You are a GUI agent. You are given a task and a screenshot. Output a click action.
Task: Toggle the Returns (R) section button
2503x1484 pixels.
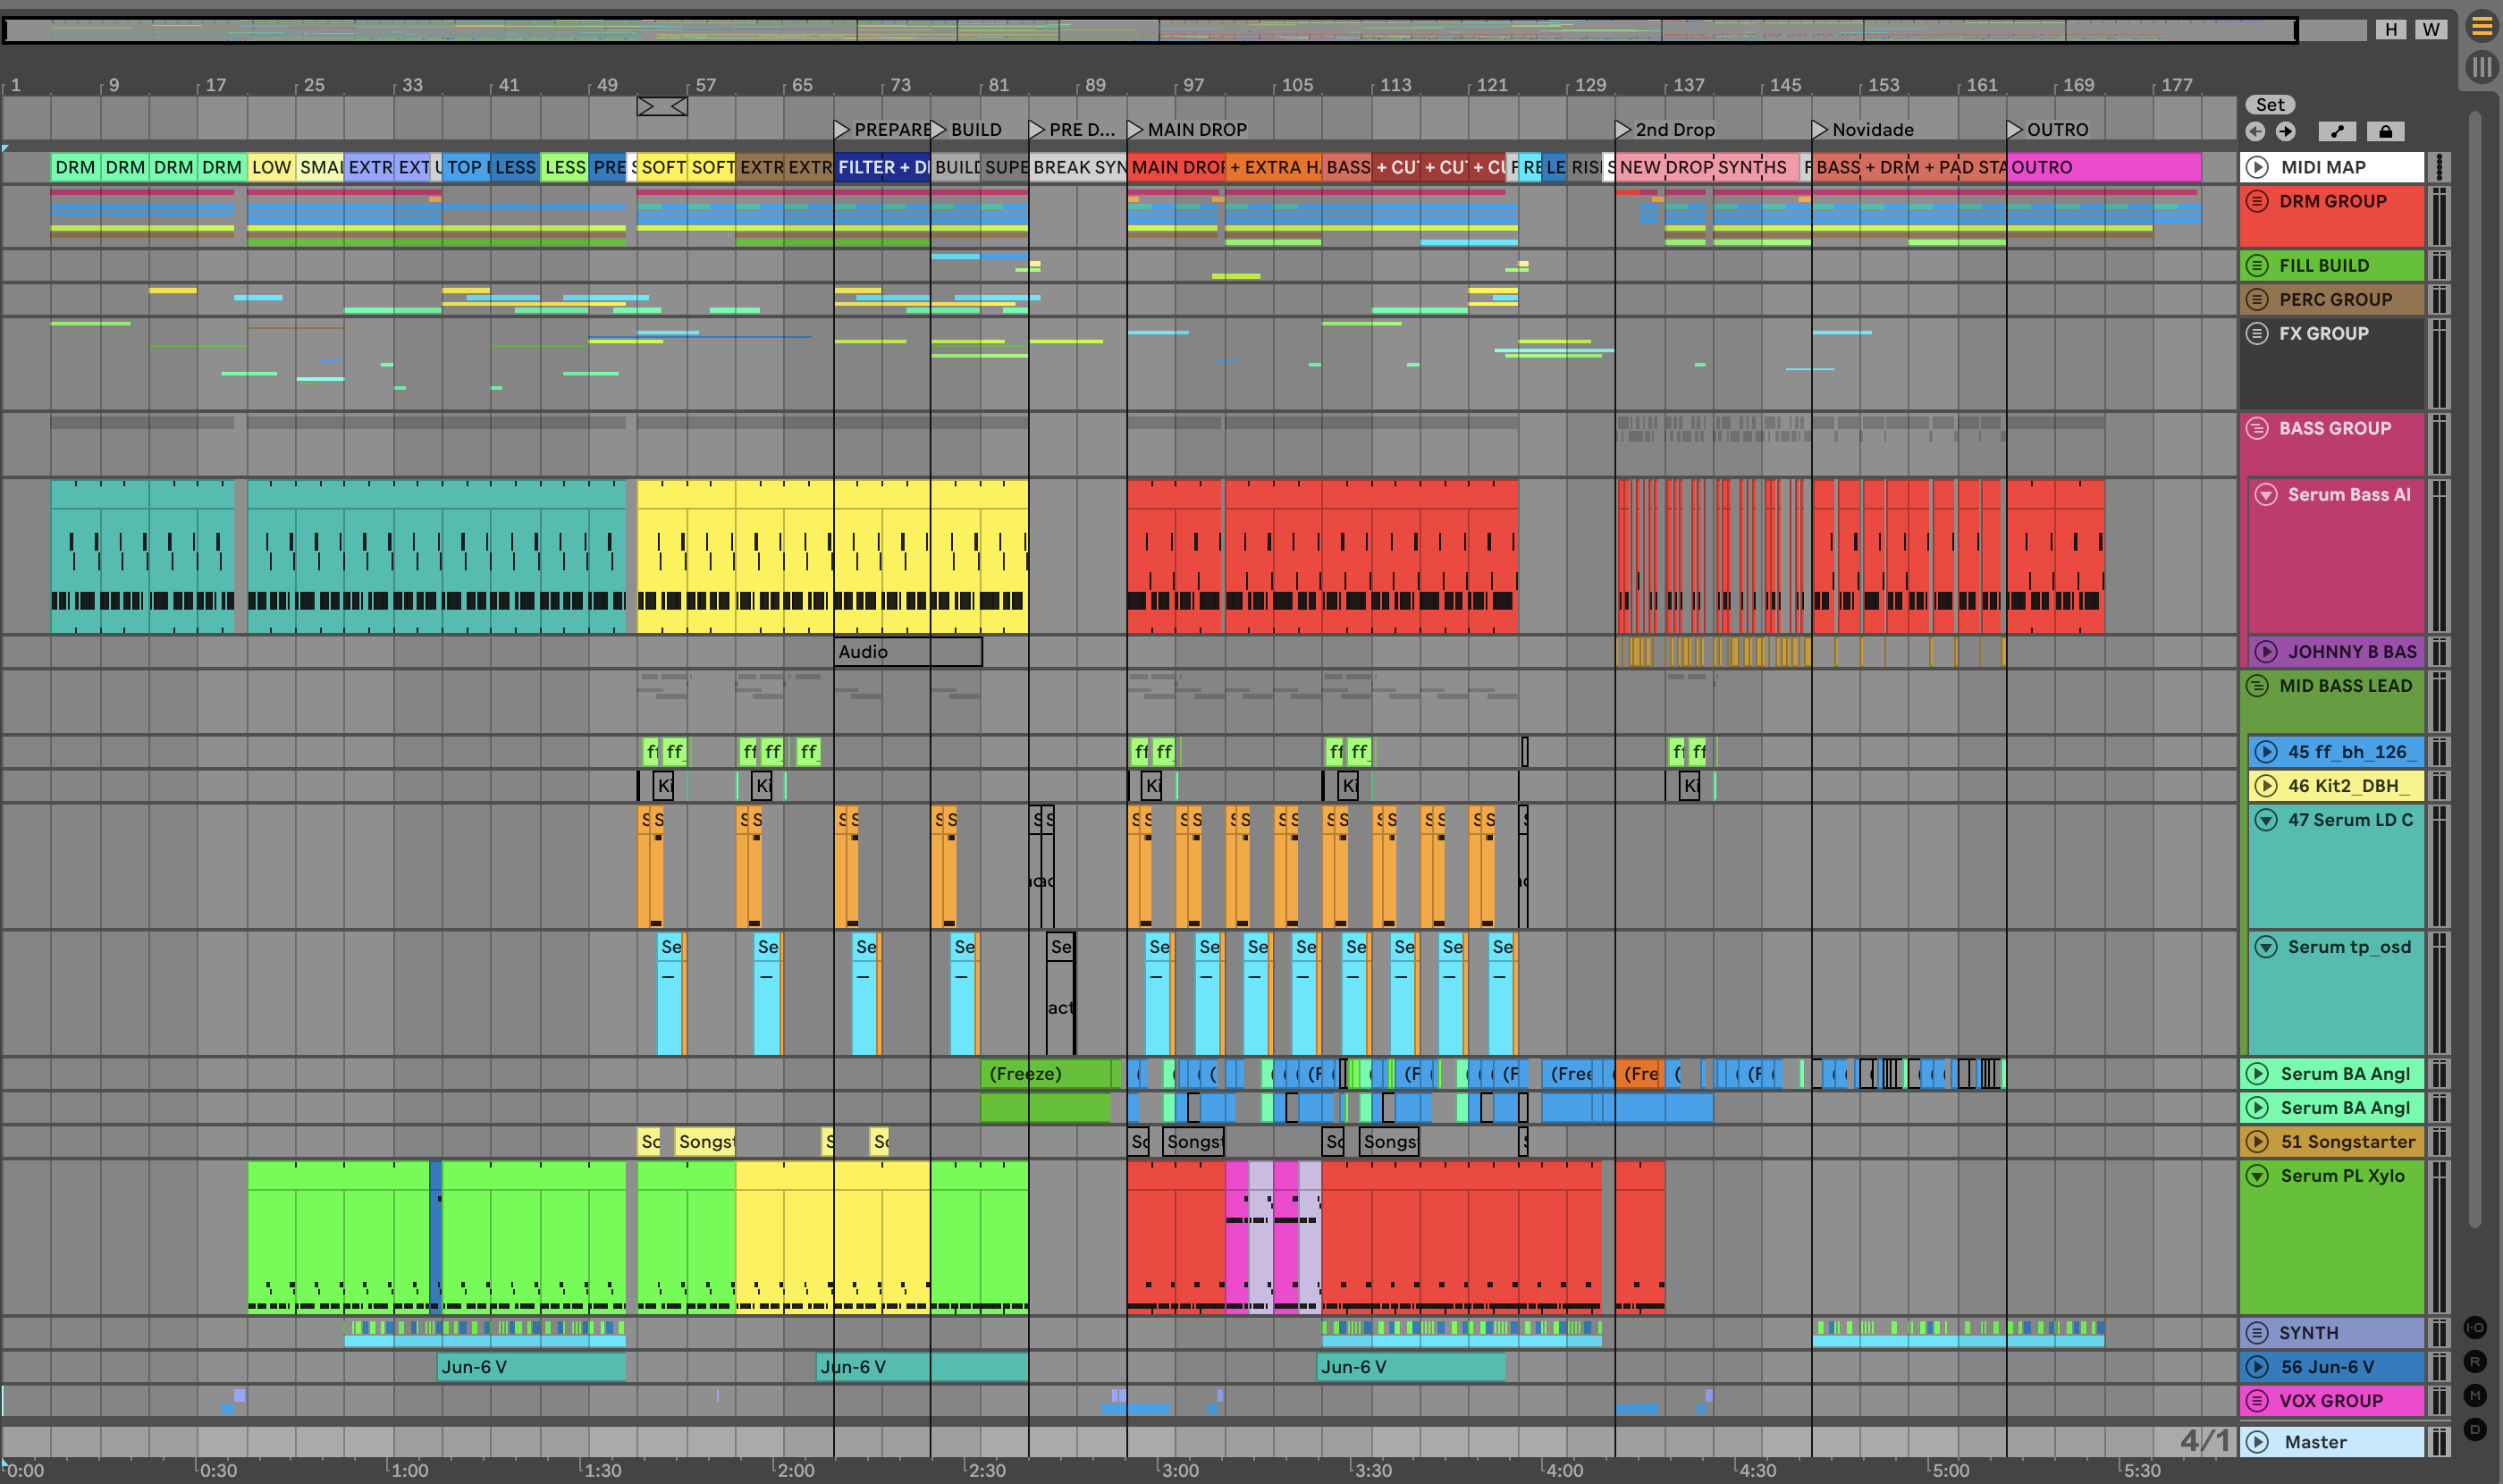(x=2475, y=1361)
